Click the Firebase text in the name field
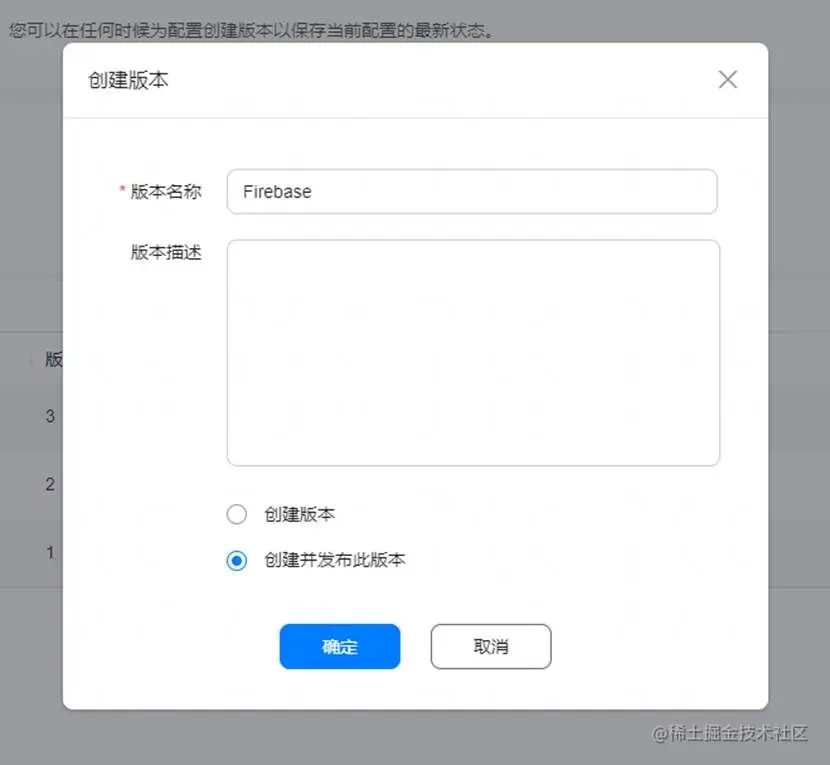 pyautogui.click(x=277, y=192)
